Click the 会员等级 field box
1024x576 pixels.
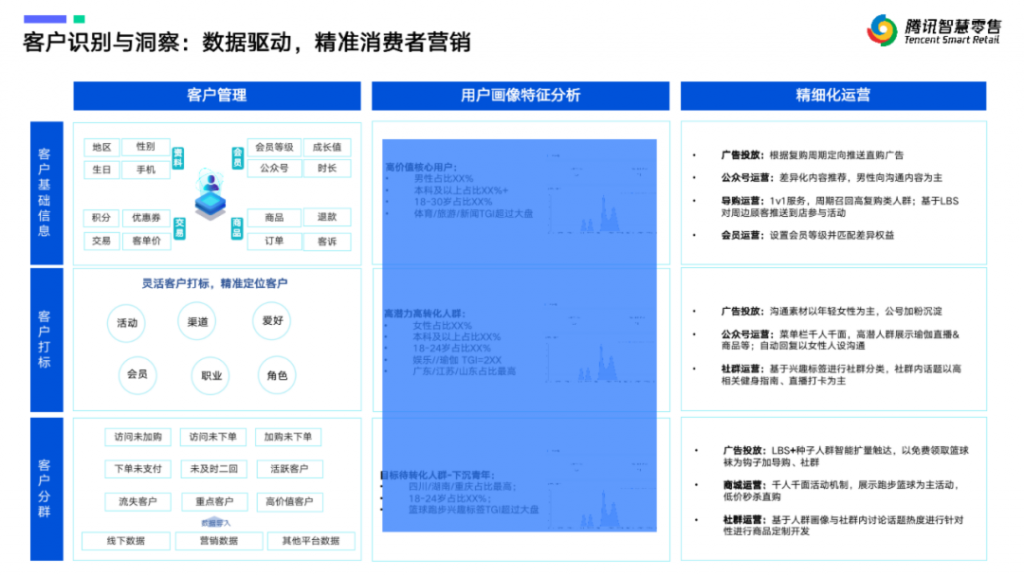[274, 147]
